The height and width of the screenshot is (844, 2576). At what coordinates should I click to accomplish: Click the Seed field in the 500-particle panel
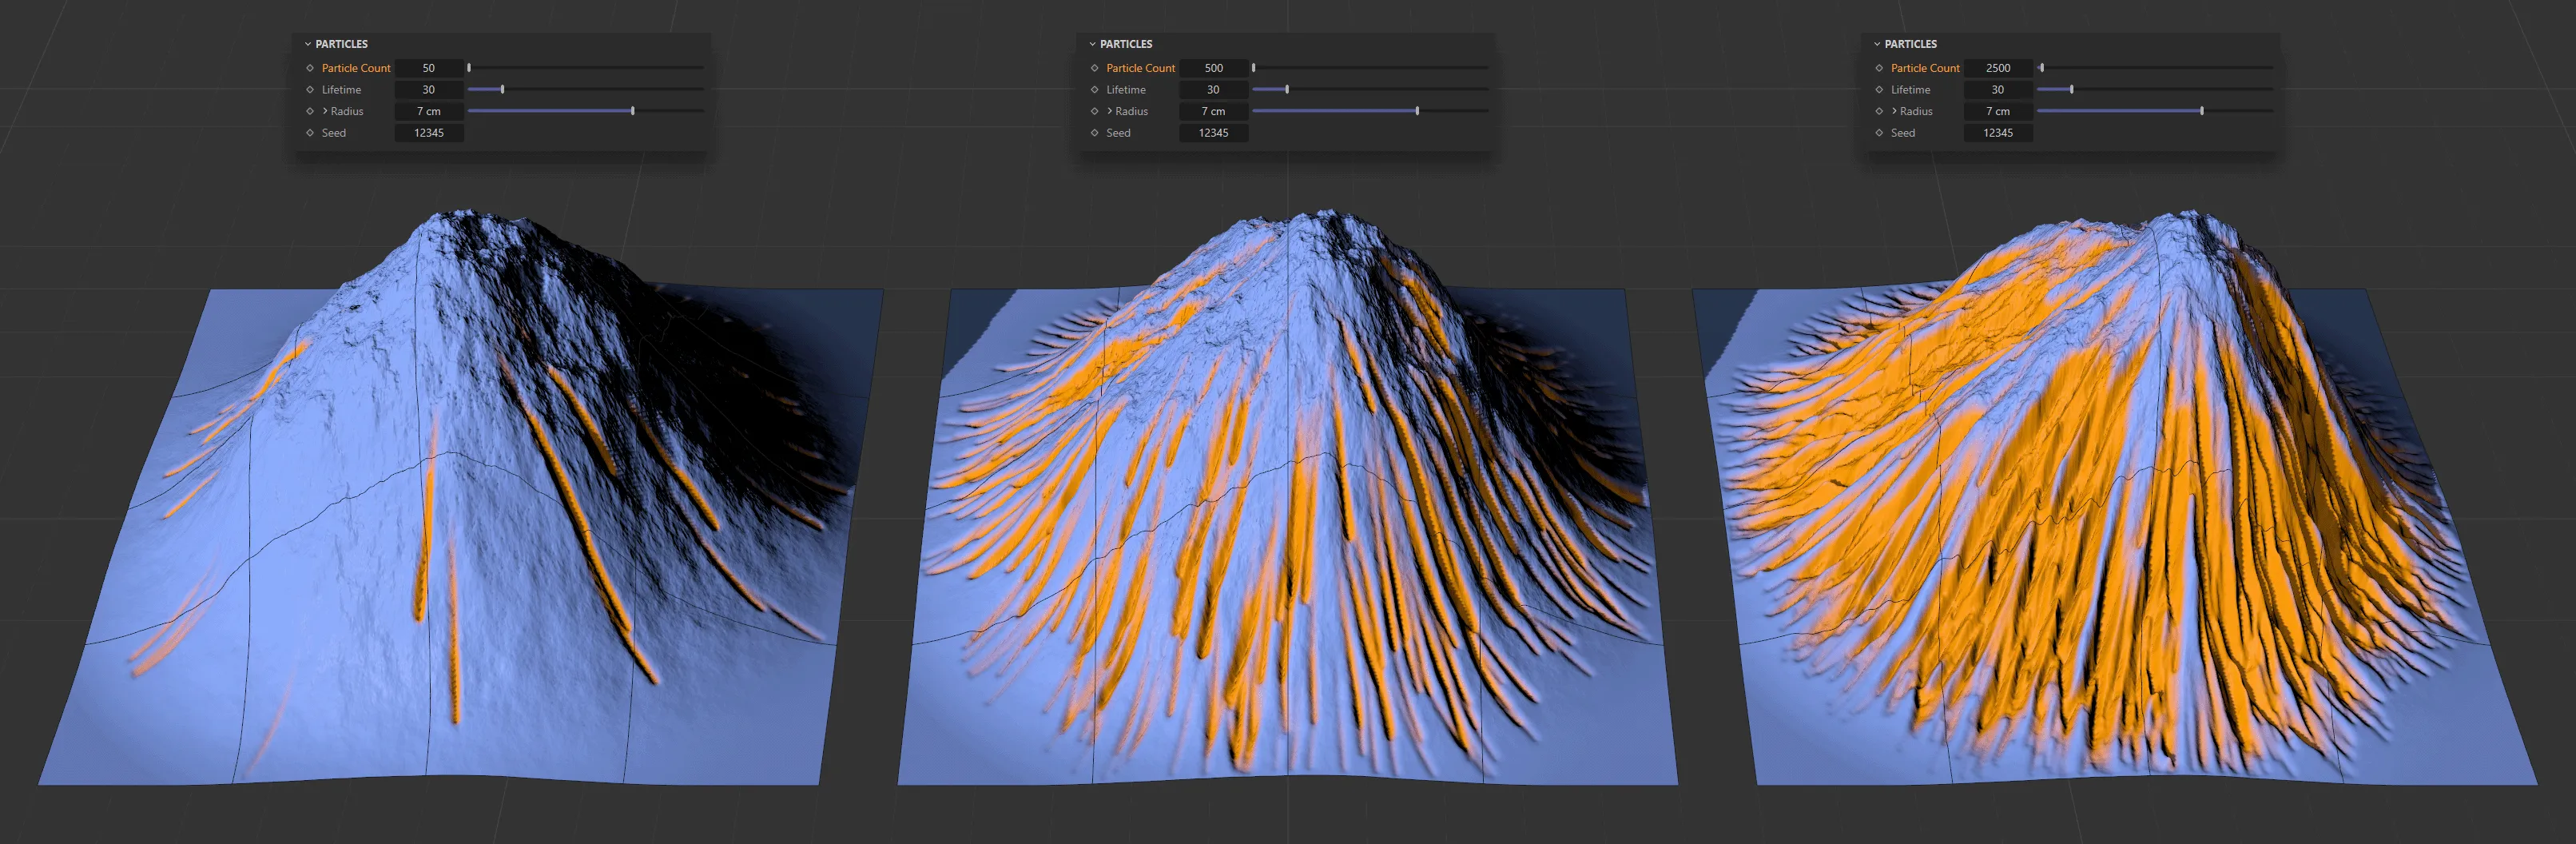(x=1213, y=133)
